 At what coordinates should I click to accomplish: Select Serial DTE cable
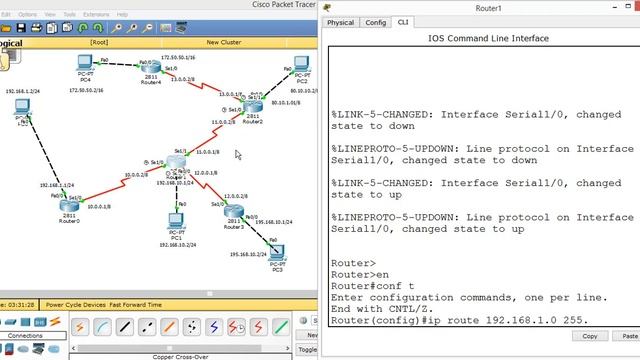coord(258,327)
